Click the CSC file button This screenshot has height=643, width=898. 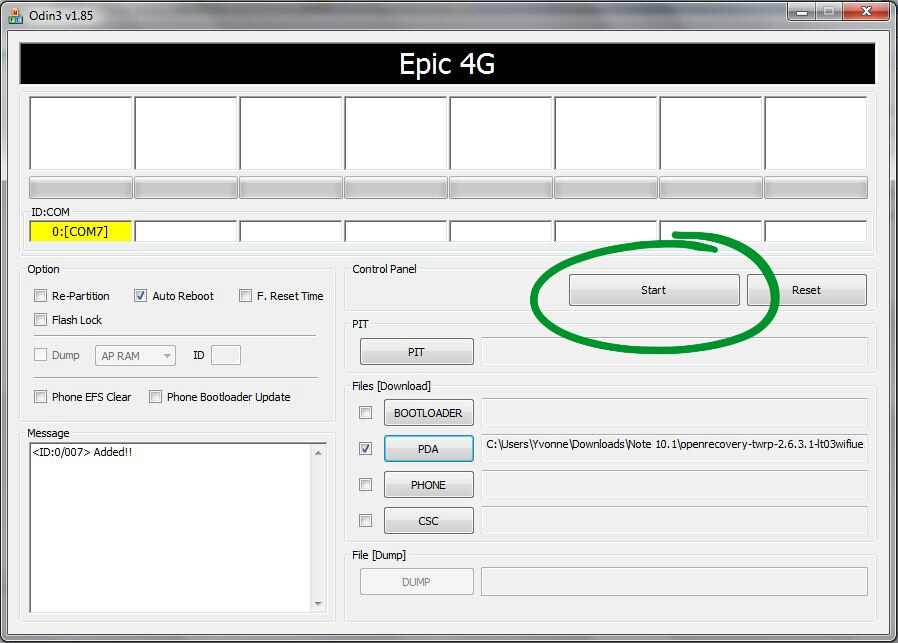[428, 521]
